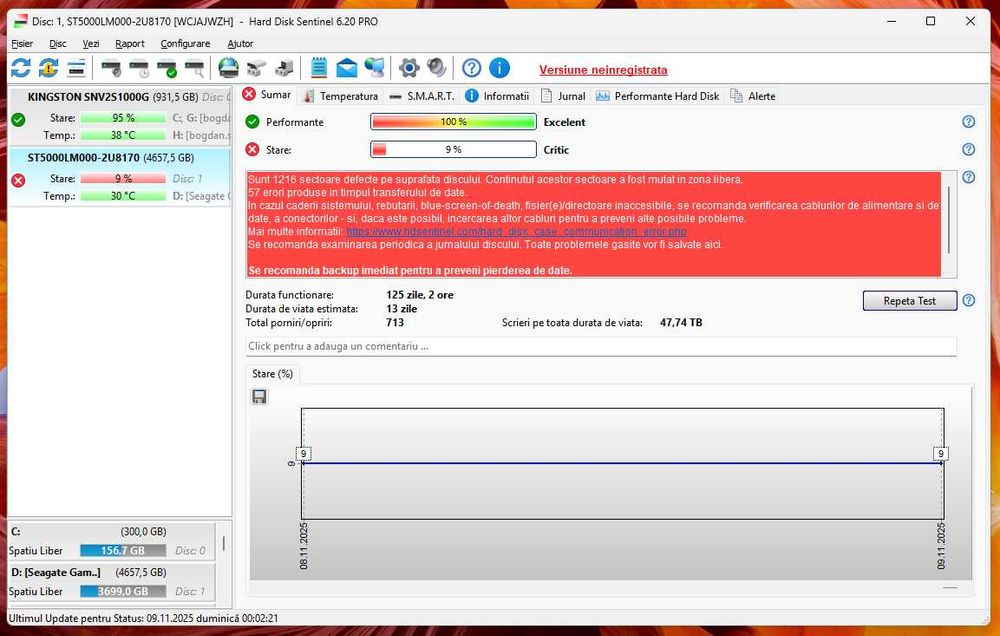The width and height of the screenshot is (1000, 636).
Task: Click the 'Durata de viata estimata' value 13 zile
Action: (x=402, y=309)
